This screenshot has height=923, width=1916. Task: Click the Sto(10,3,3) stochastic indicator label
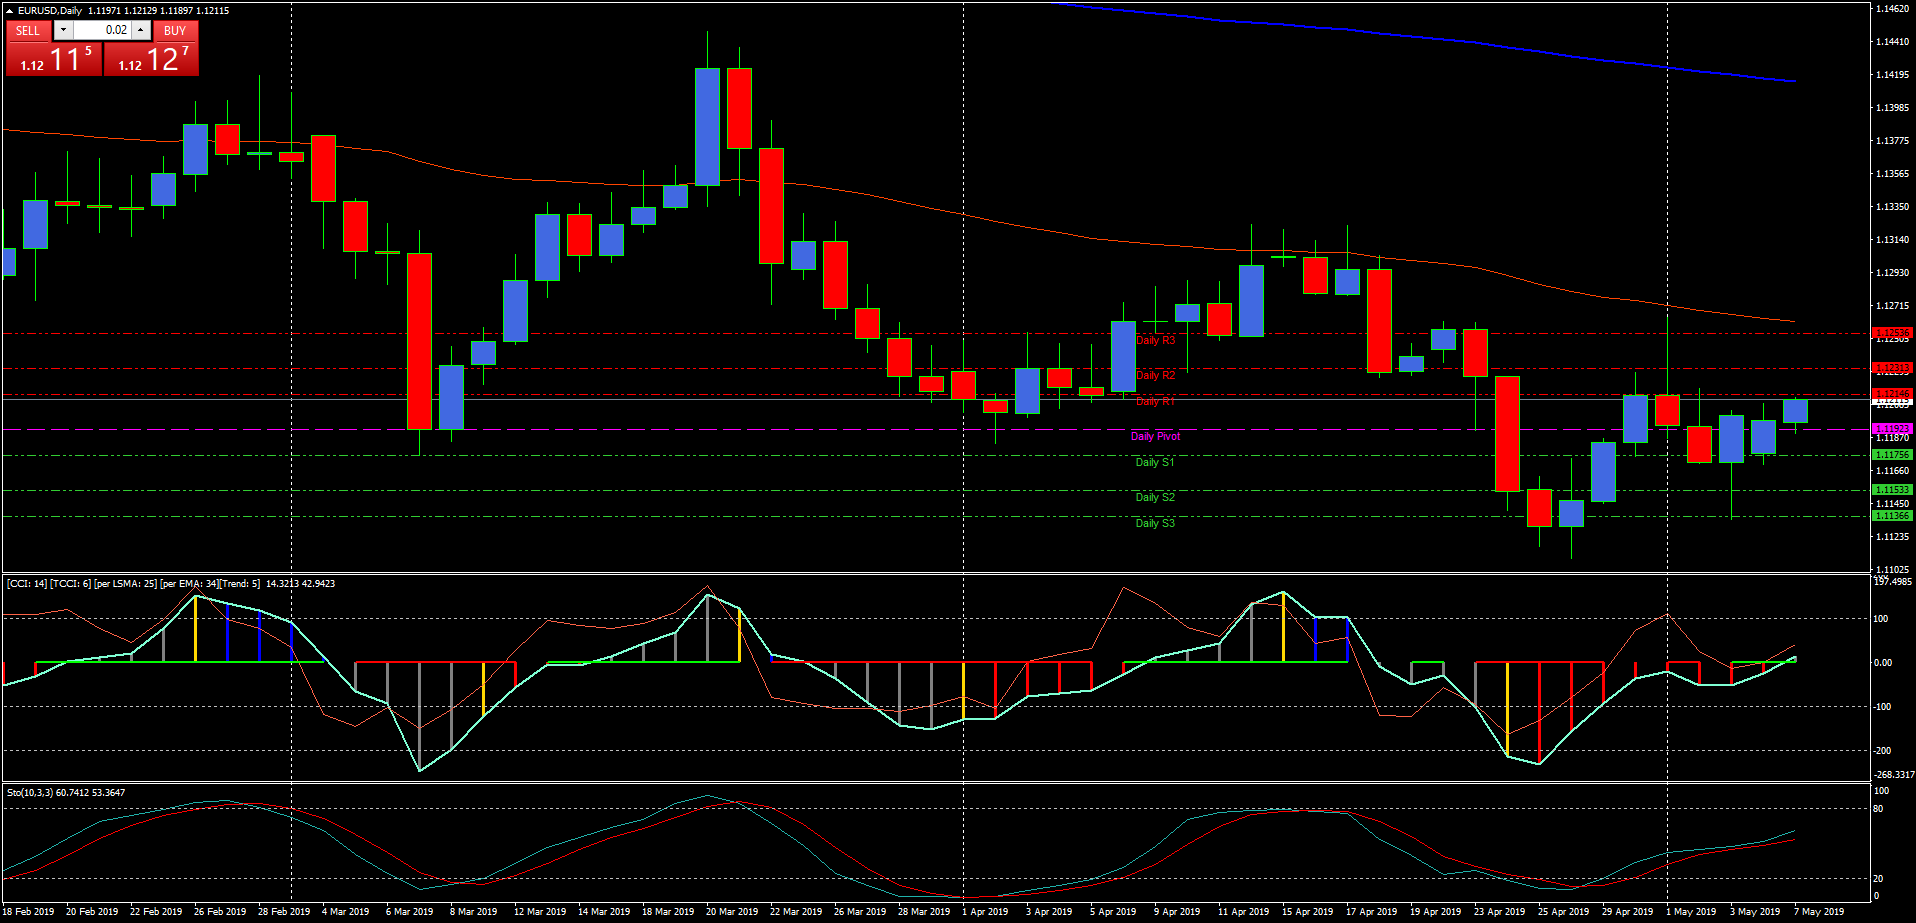[66, 792]
